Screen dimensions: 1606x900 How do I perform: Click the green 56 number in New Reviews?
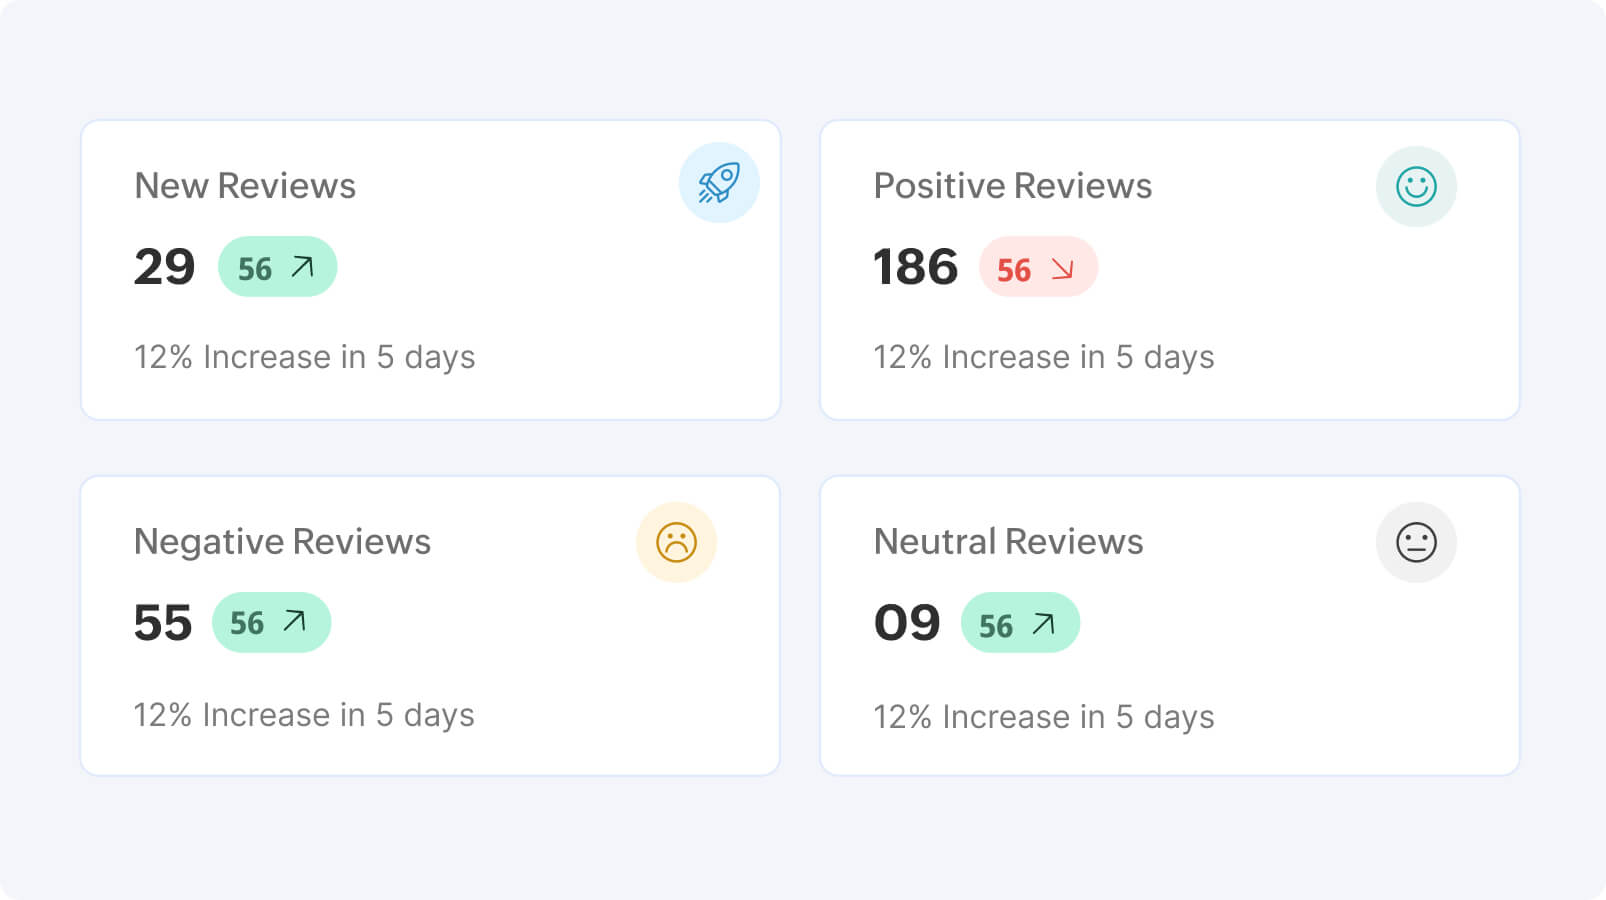coord(255,269)
